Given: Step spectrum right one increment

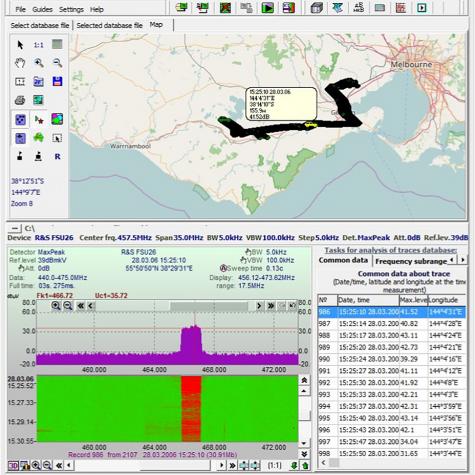Looking at the screenshot, I should [x=259, y=306].
